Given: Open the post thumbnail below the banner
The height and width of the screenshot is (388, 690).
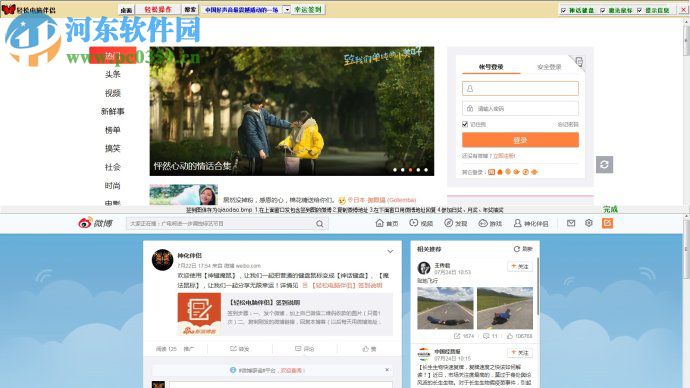Looking at the screenshot, I should point(184,195).
